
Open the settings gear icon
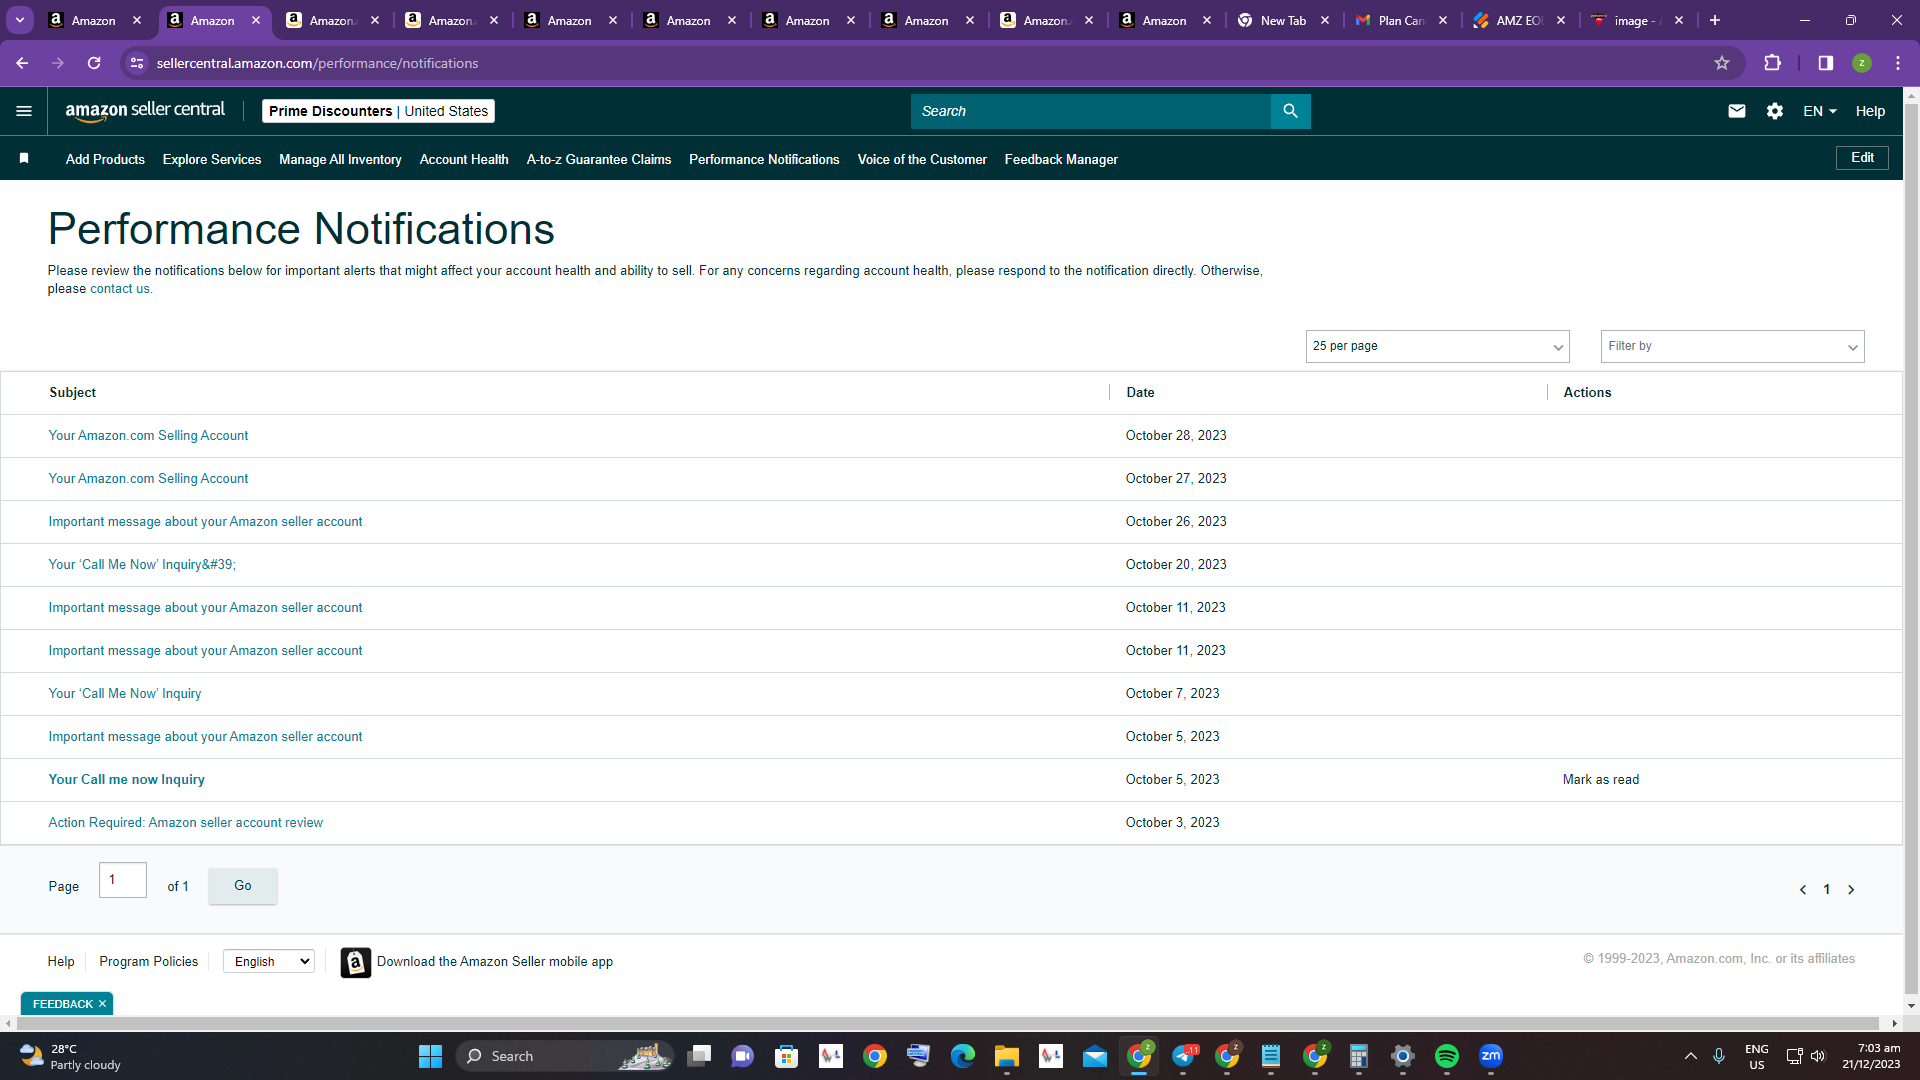[x=1775, y=111]
